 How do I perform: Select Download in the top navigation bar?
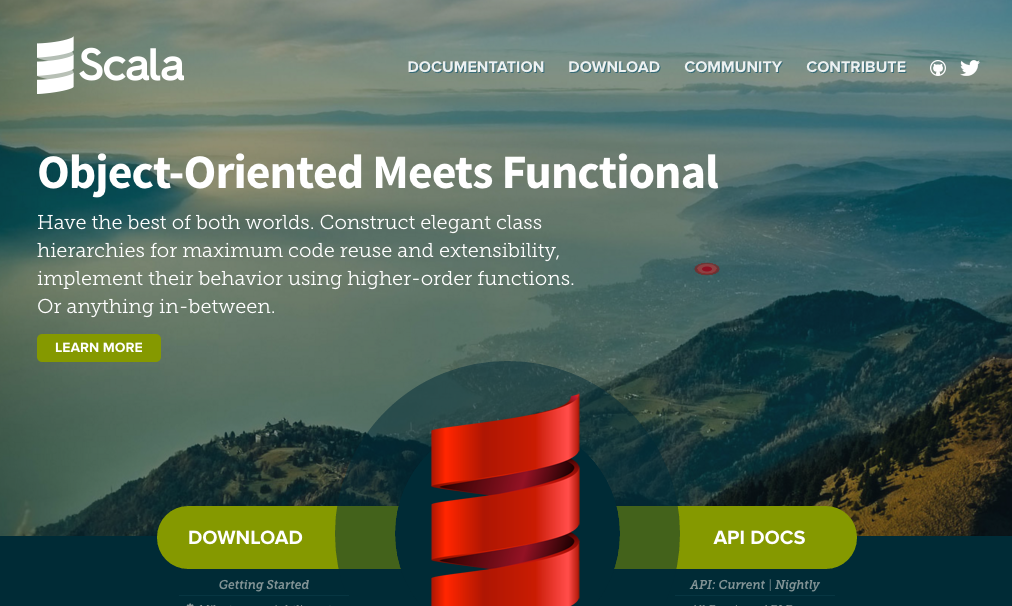[614, 67]
